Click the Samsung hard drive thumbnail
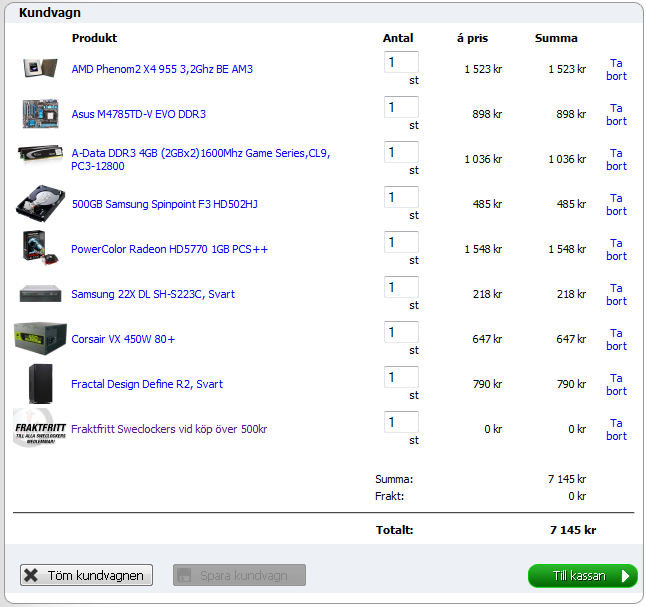Image resolution: width=646 pixels, height=607 pixels. (40, 204)
